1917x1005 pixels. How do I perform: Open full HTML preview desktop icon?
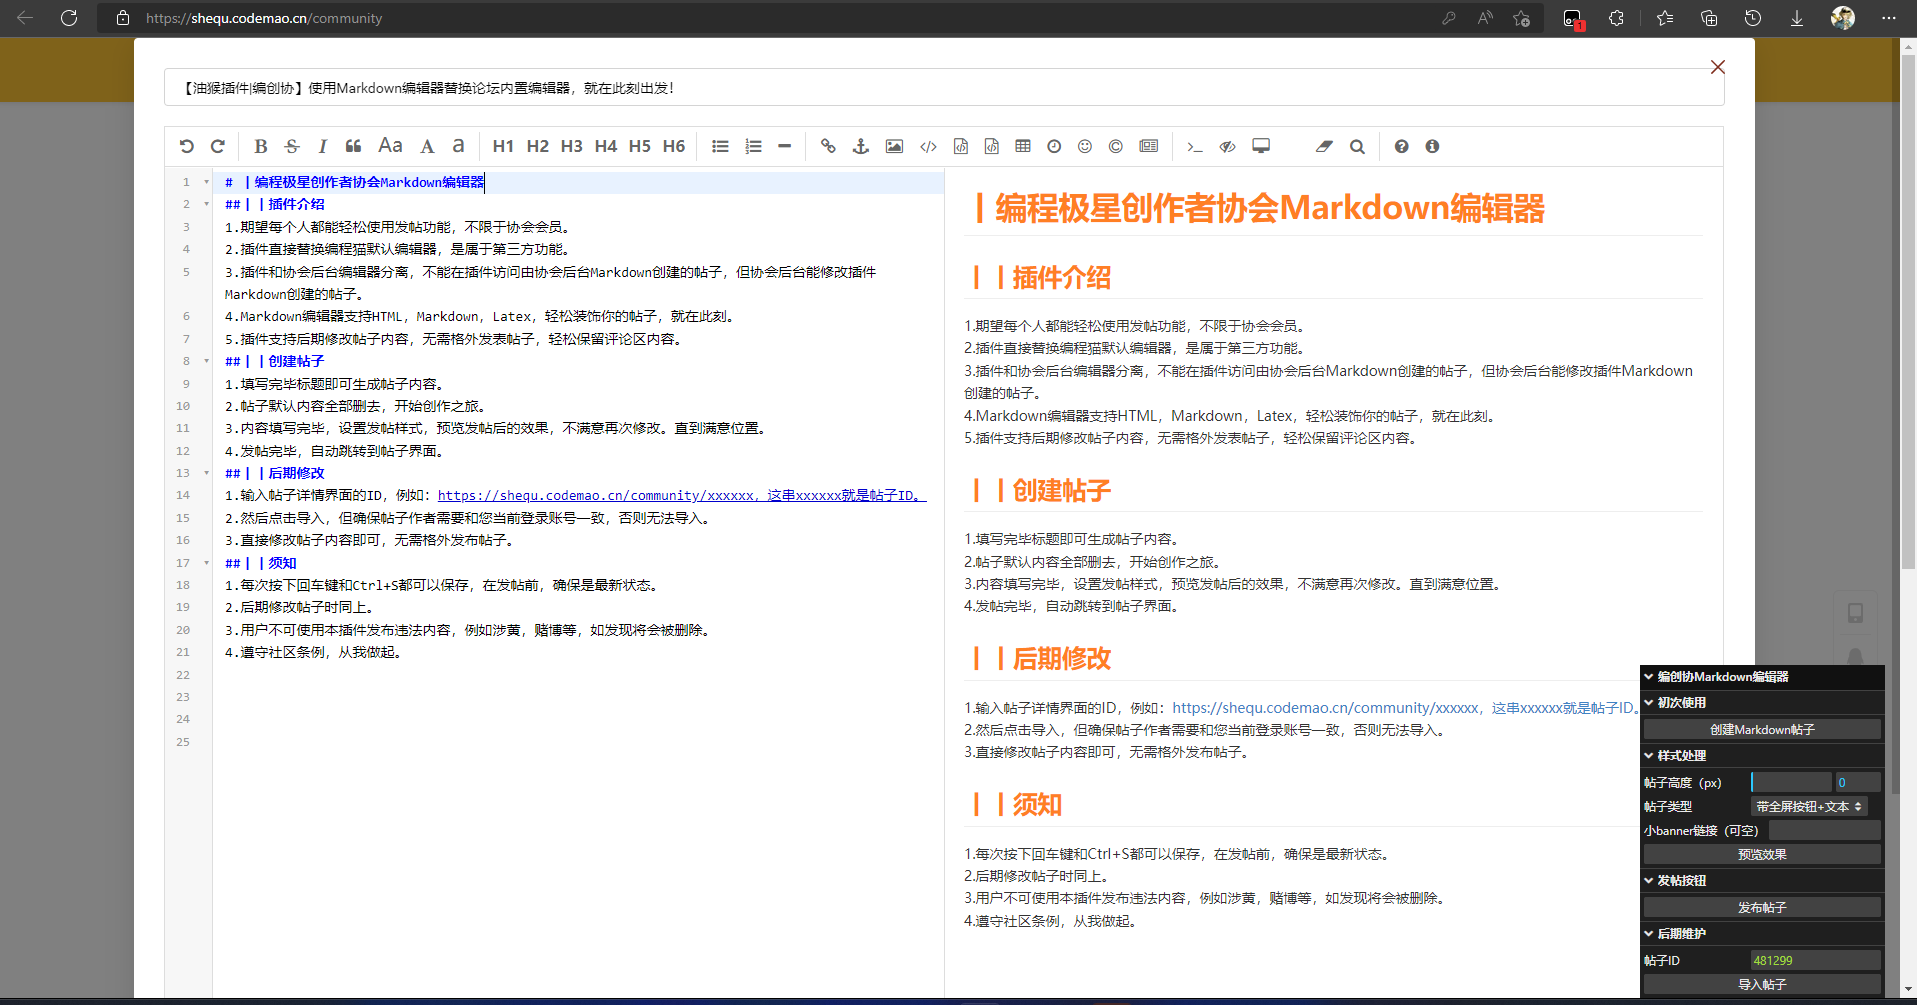tap(1261, 146)
